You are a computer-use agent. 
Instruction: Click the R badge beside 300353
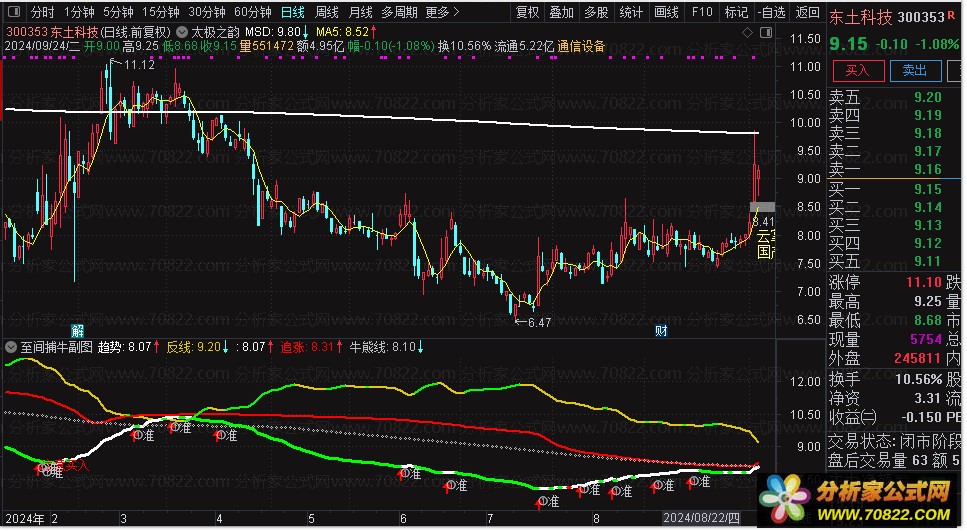tap(951, 14)
